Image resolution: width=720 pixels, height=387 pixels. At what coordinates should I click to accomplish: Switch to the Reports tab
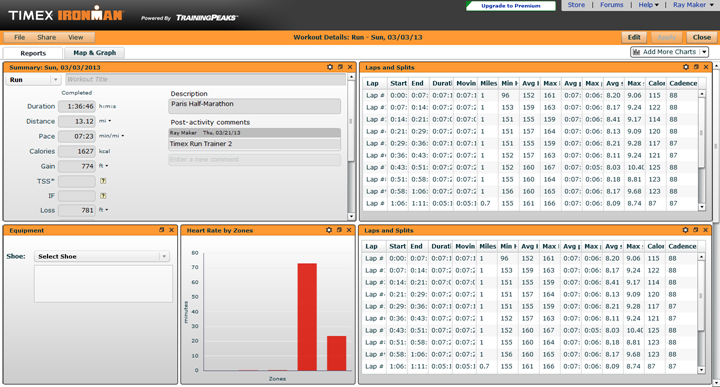tap(33, 53)
